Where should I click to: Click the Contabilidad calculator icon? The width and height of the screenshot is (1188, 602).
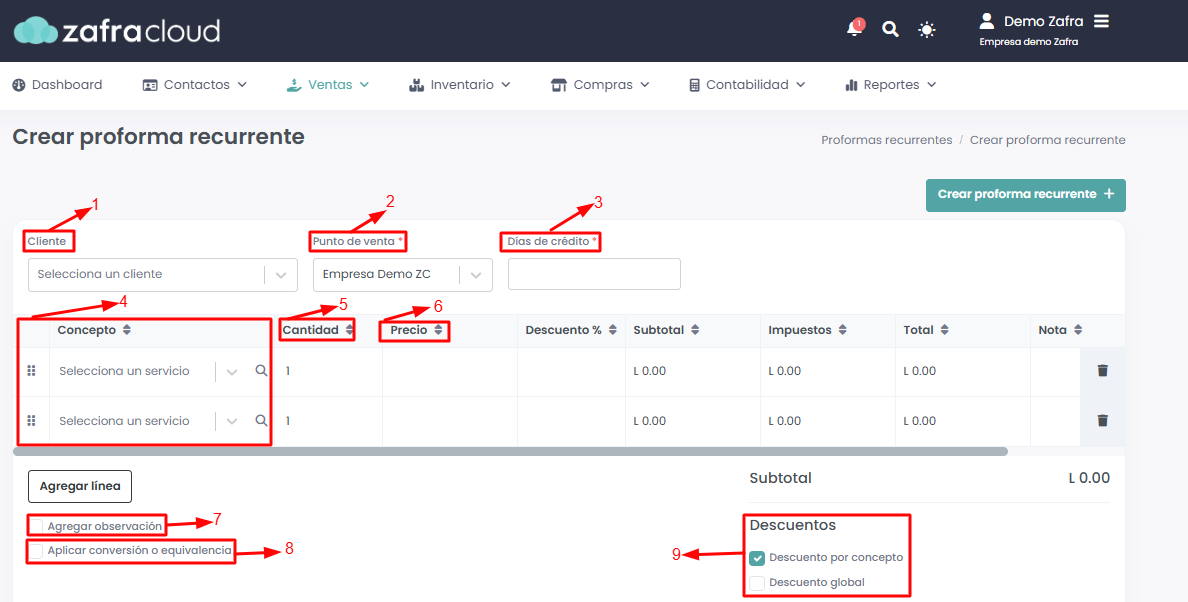[x=695, y=85]
